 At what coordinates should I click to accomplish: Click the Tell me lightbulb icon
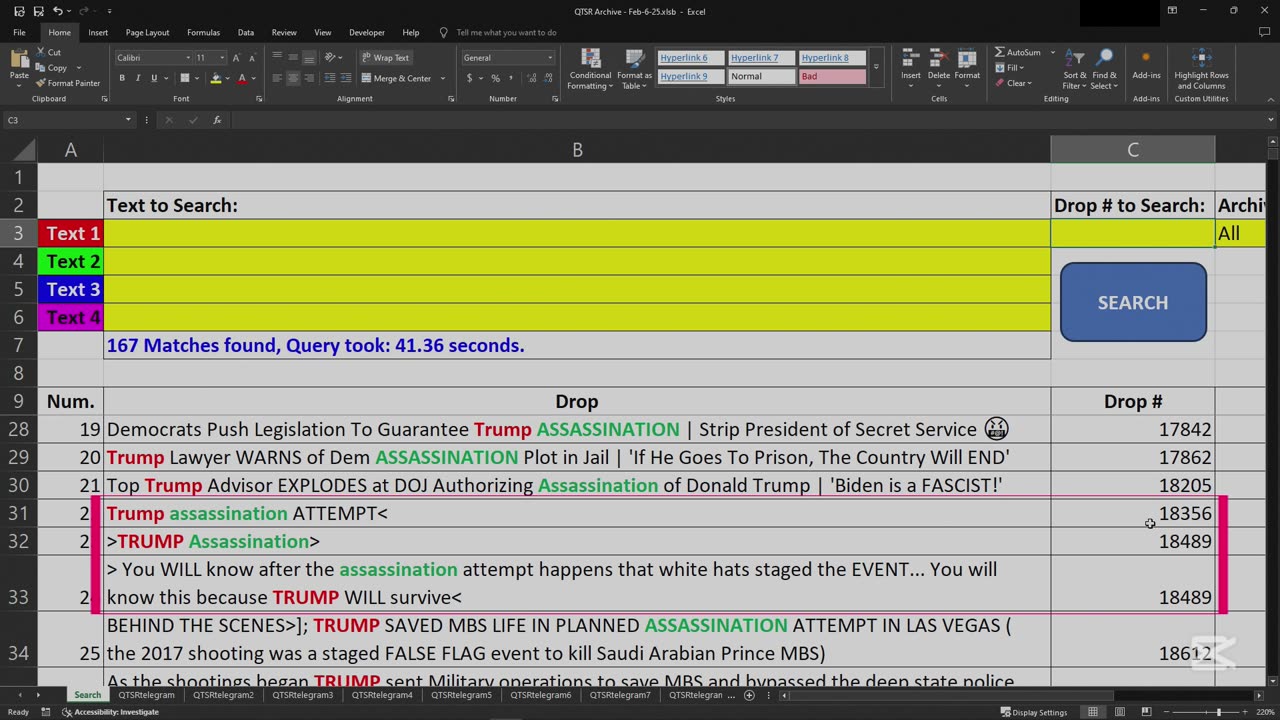444,32
